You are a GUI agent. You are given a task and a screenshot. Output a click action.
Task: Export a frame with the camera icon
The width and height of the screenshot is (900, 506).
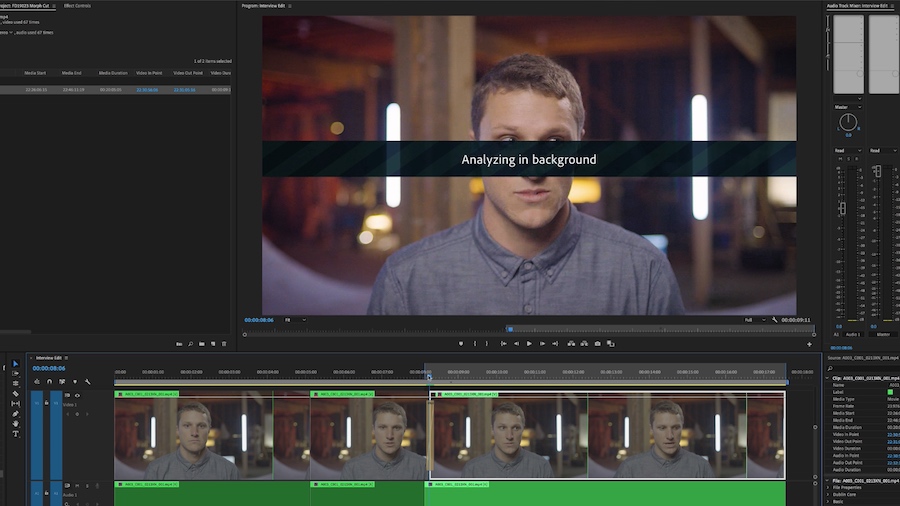(598, 344)
